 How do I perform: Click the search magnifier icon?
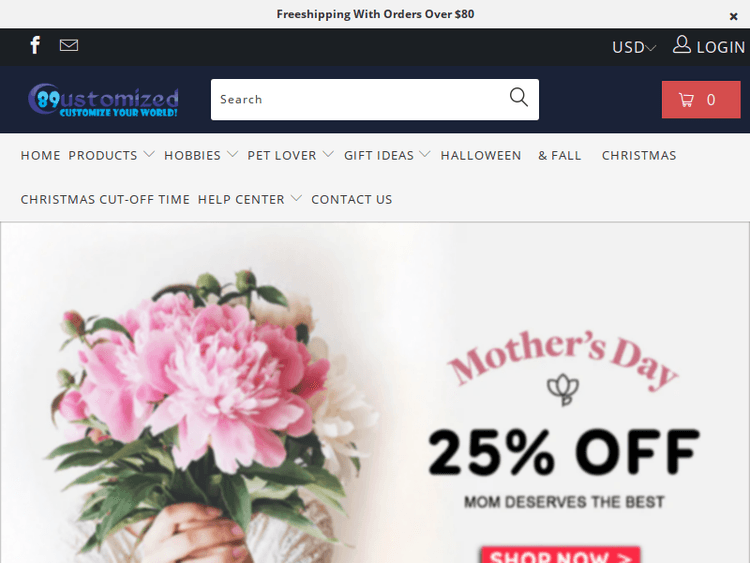click(518, 97)
